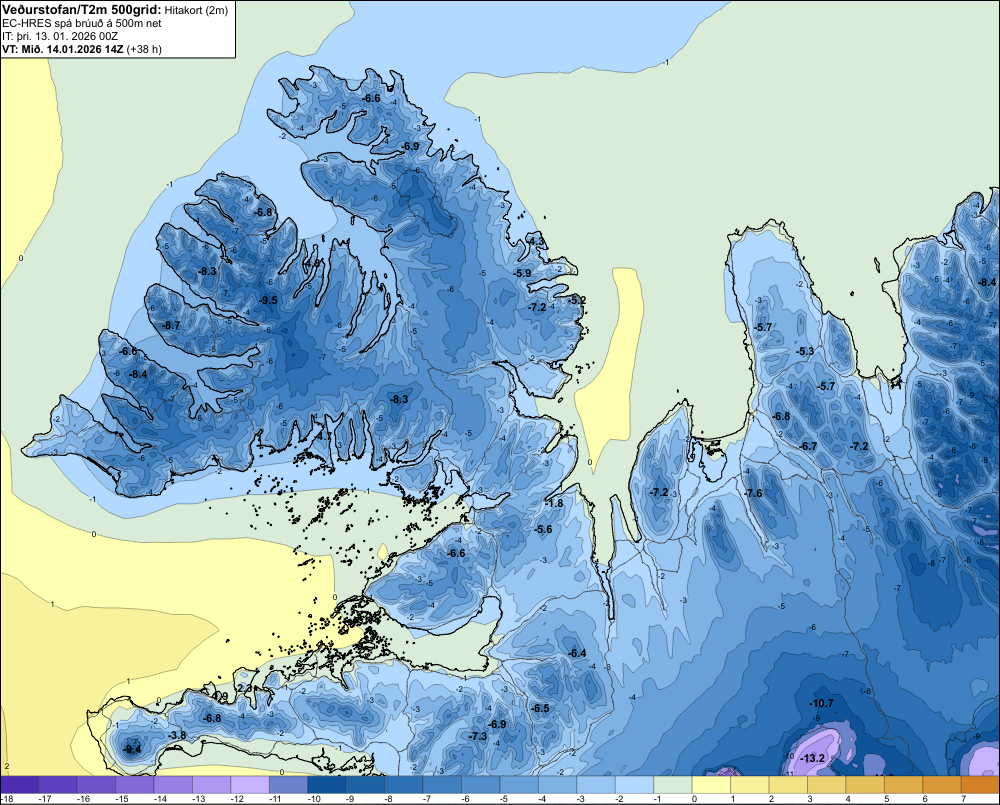
Task: Select the -7.6 temperature label
Action: (753, 493)
